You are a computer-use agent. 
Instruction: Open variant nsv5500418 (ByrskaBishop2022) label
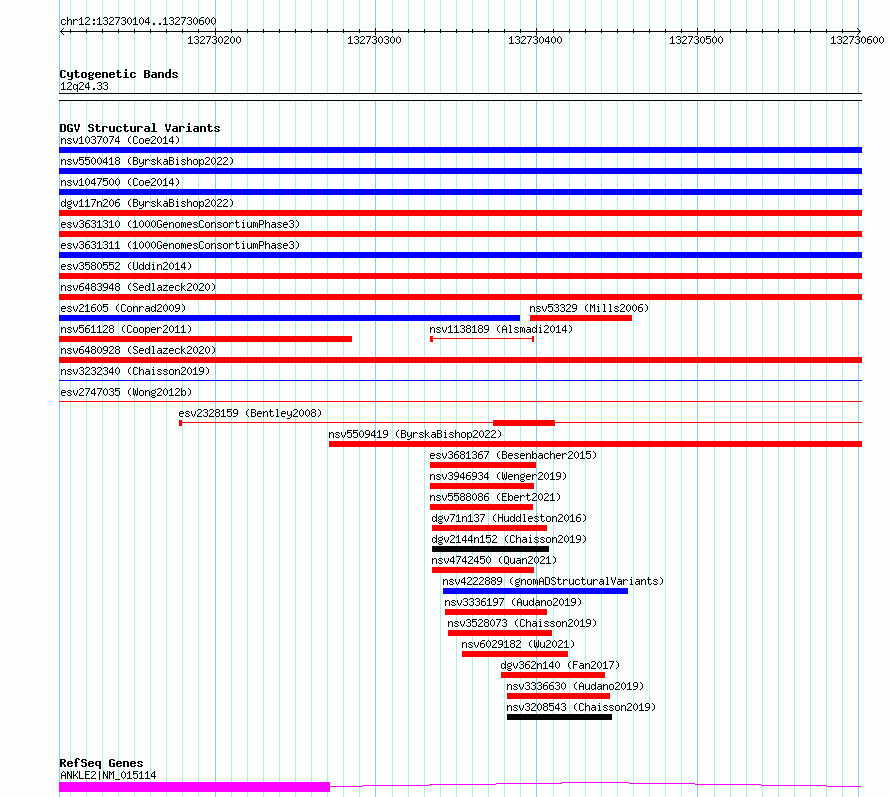147,161
